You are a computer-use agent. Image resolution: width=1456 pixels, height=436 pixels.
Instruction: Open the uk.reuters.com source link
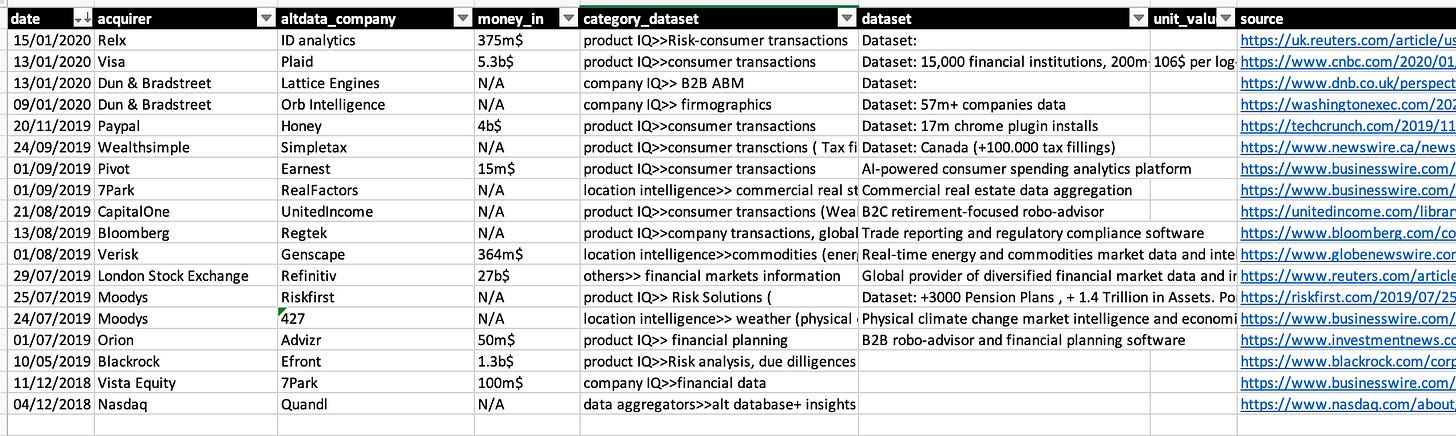click(x=1347, y=41)
